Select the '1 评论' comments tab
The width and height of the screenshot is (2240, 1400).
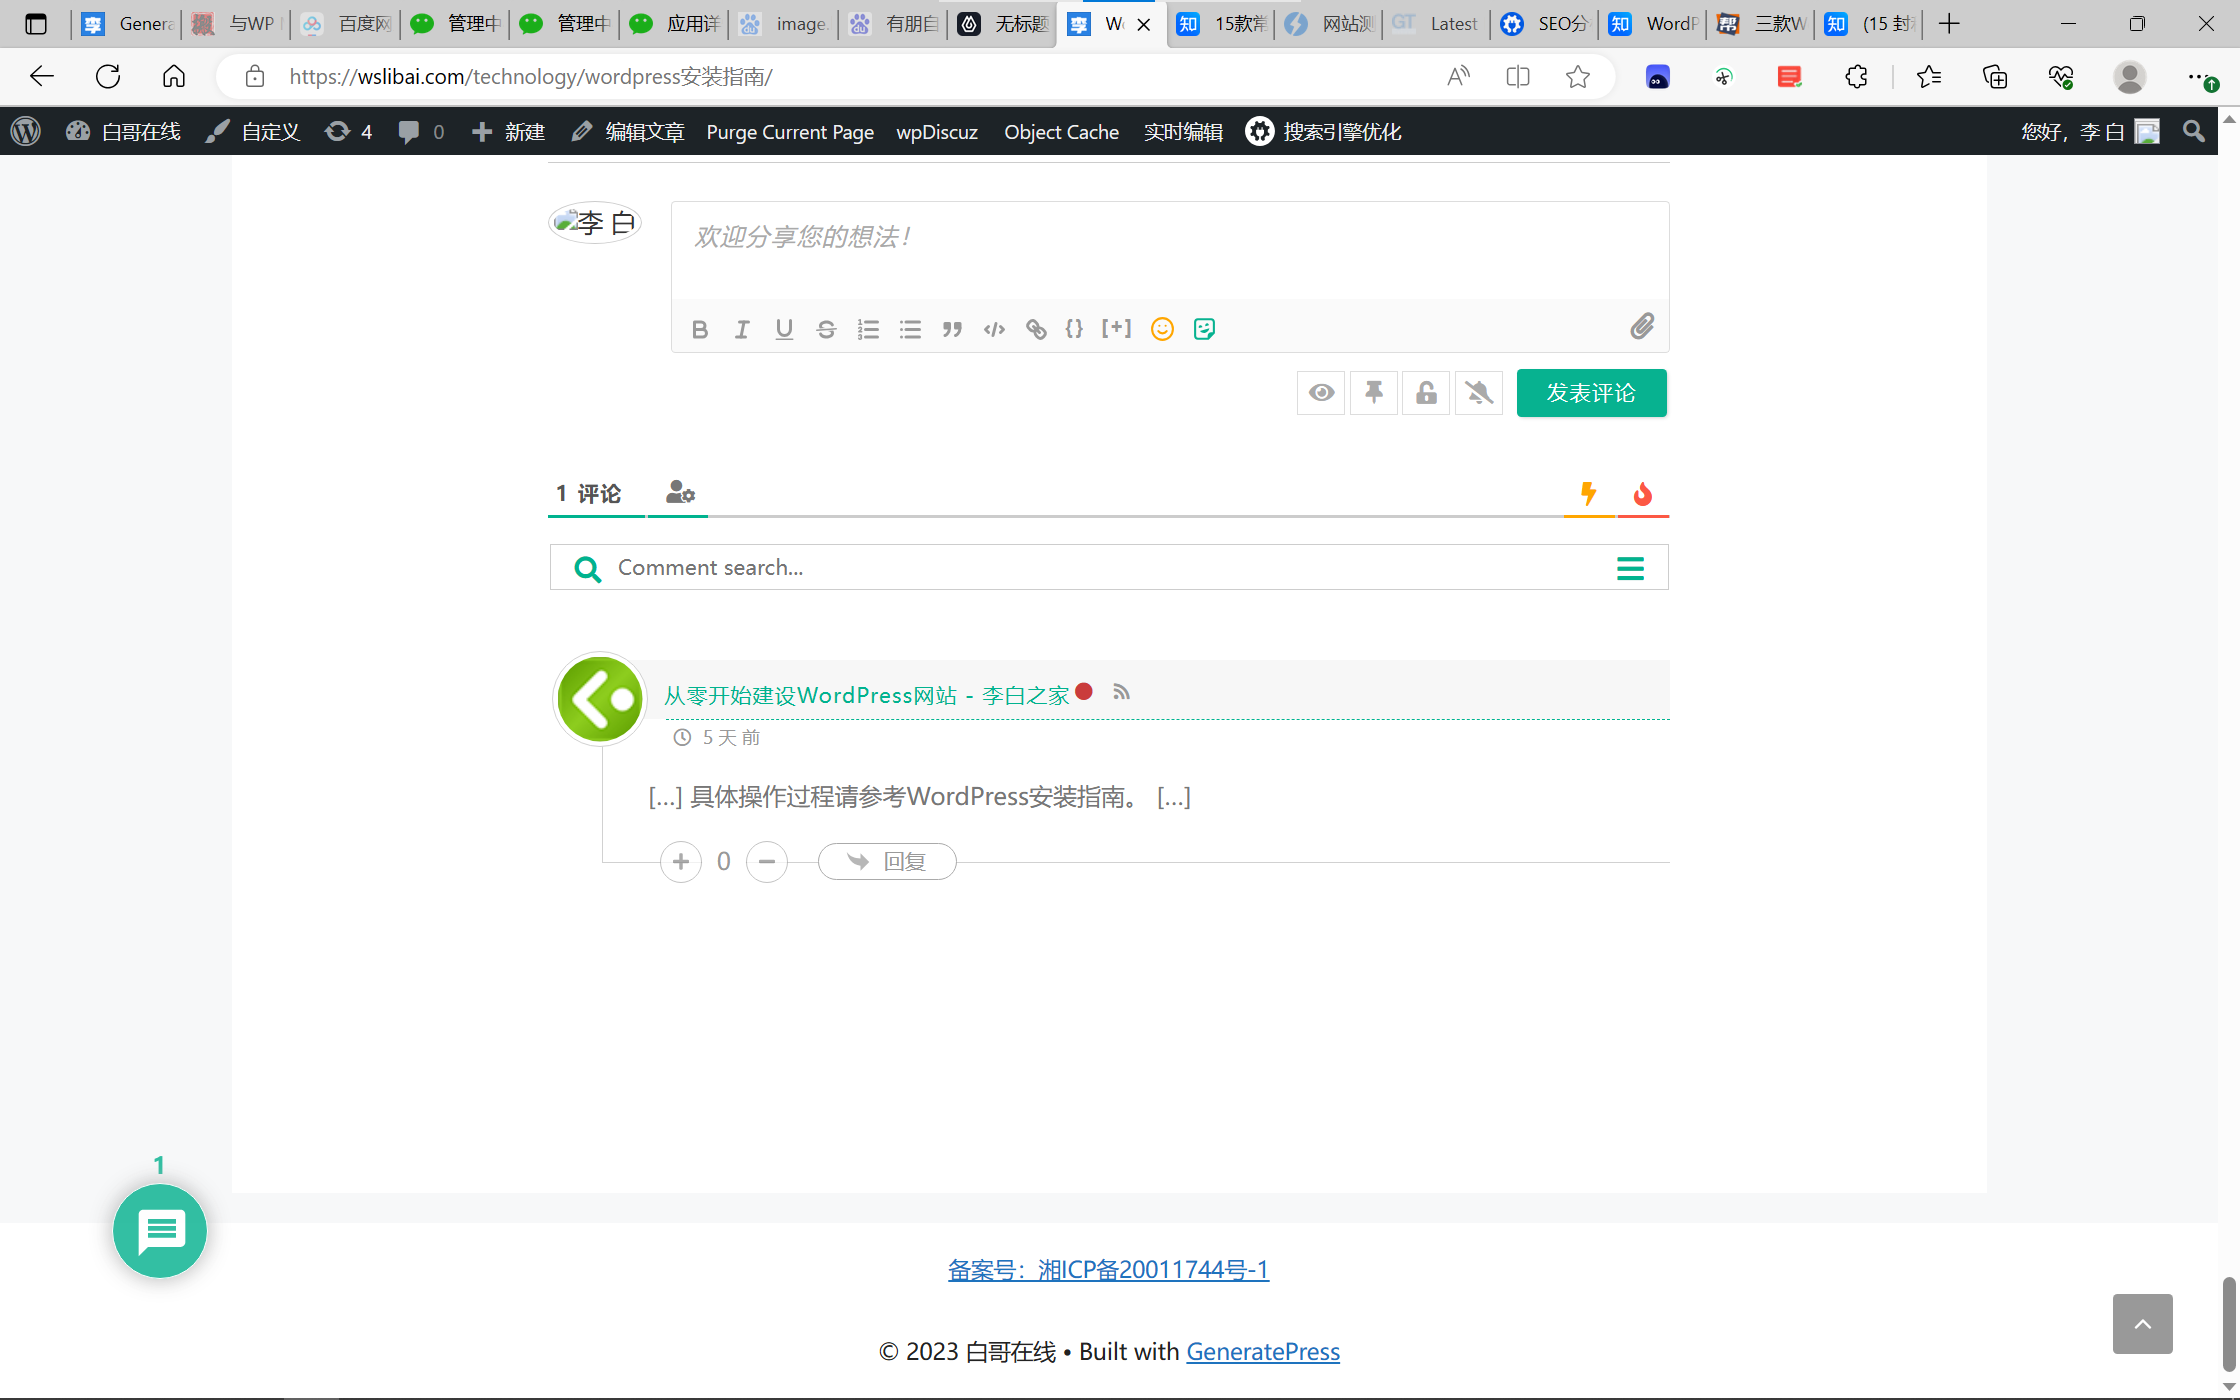[589, 493]
